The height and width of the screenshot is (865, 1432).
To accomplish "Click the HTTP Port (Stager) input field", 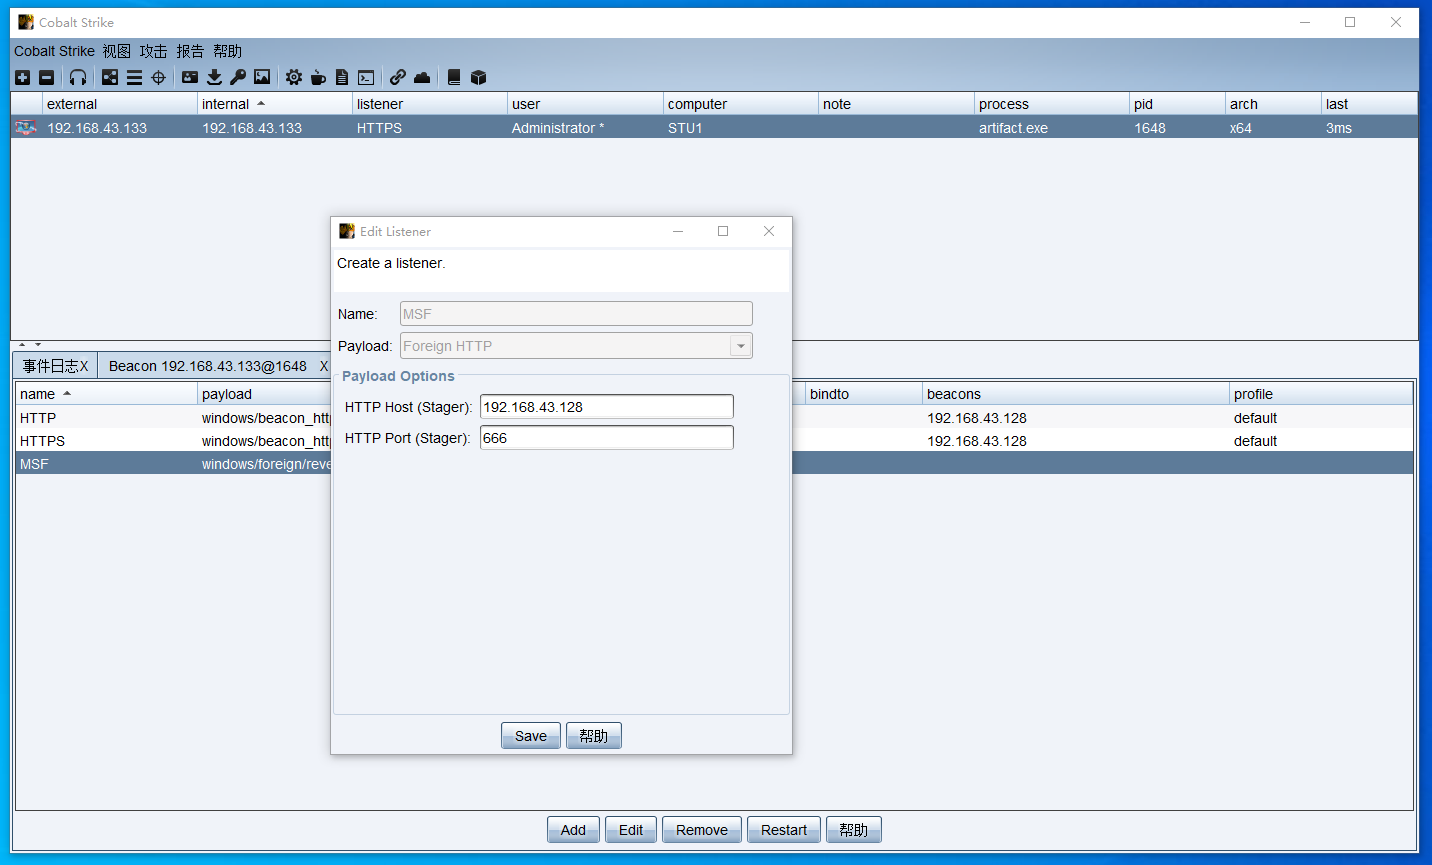I will pos(607,438).
